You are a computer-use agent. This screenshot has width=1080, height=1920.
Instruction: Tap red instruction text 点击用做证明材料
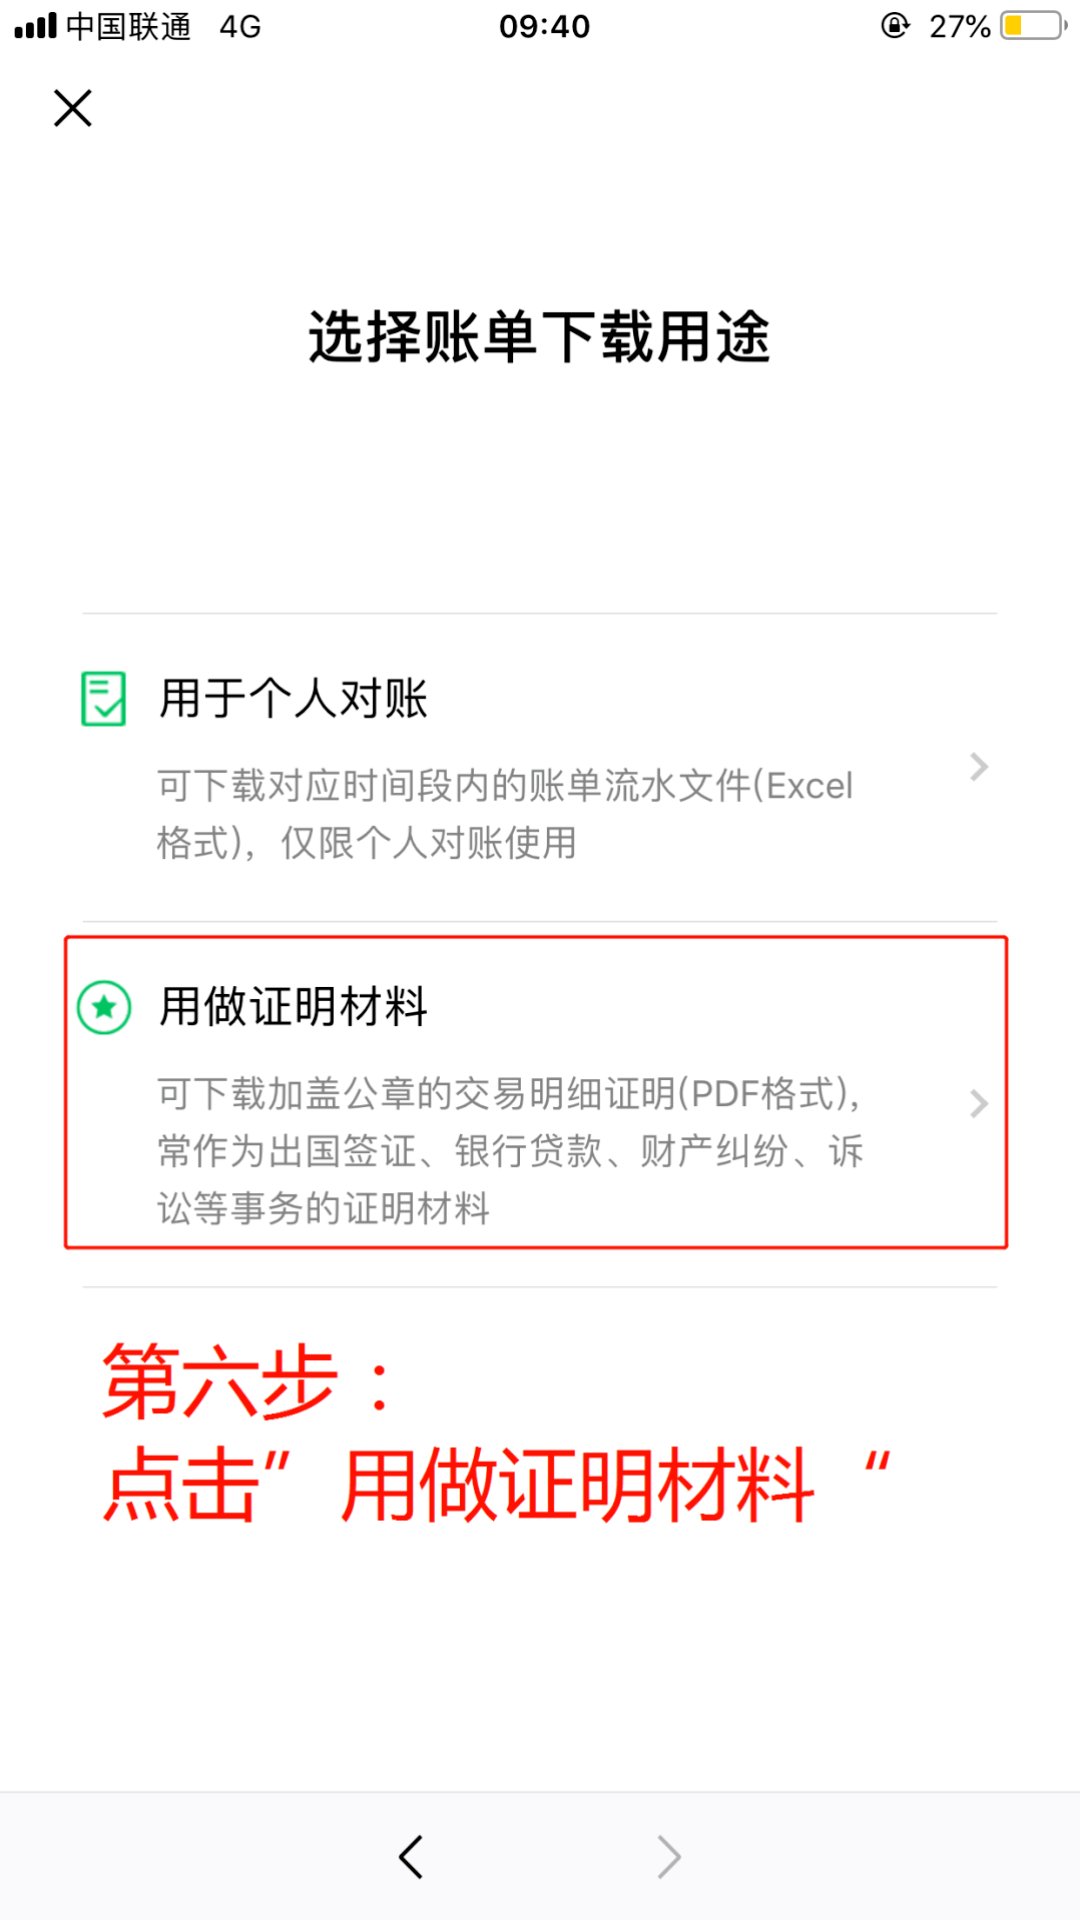tap(496, 1486)
